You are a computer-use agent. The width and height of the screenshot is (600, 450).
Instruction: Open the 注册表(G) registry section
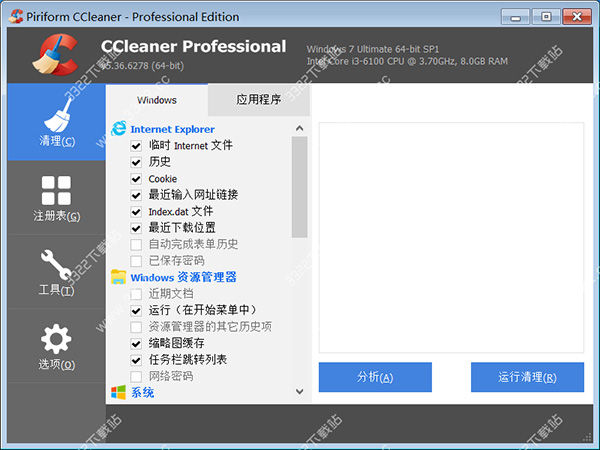point(56,197)
